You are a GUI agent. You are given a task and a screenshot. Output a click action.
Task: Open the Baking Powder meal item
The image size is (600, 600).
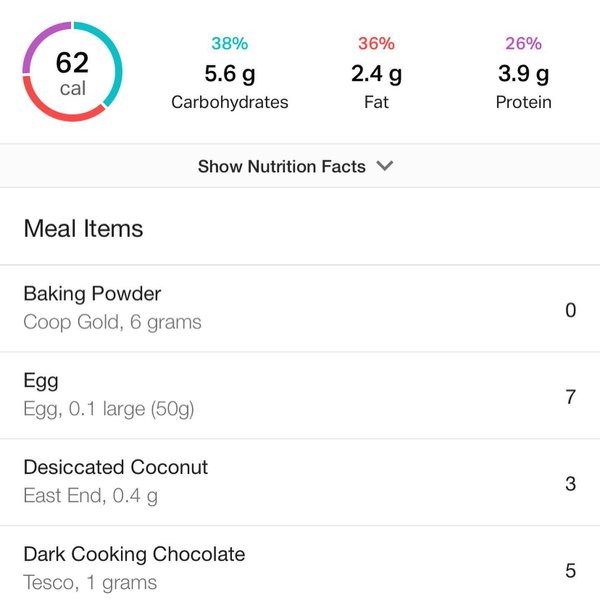click(92, 294)
